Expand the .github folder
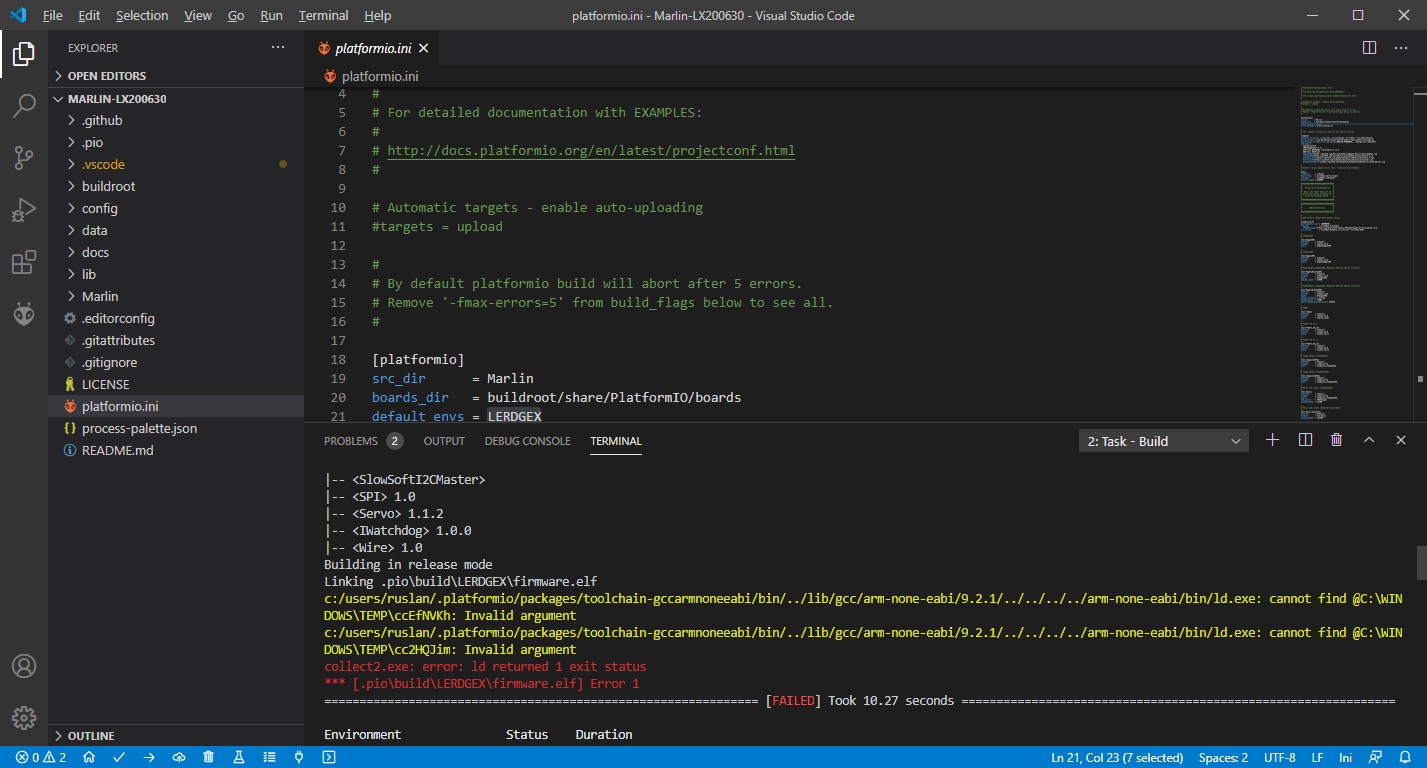Screen dimensions: 1427x768 pyautogui.click(x=176, y=120)
